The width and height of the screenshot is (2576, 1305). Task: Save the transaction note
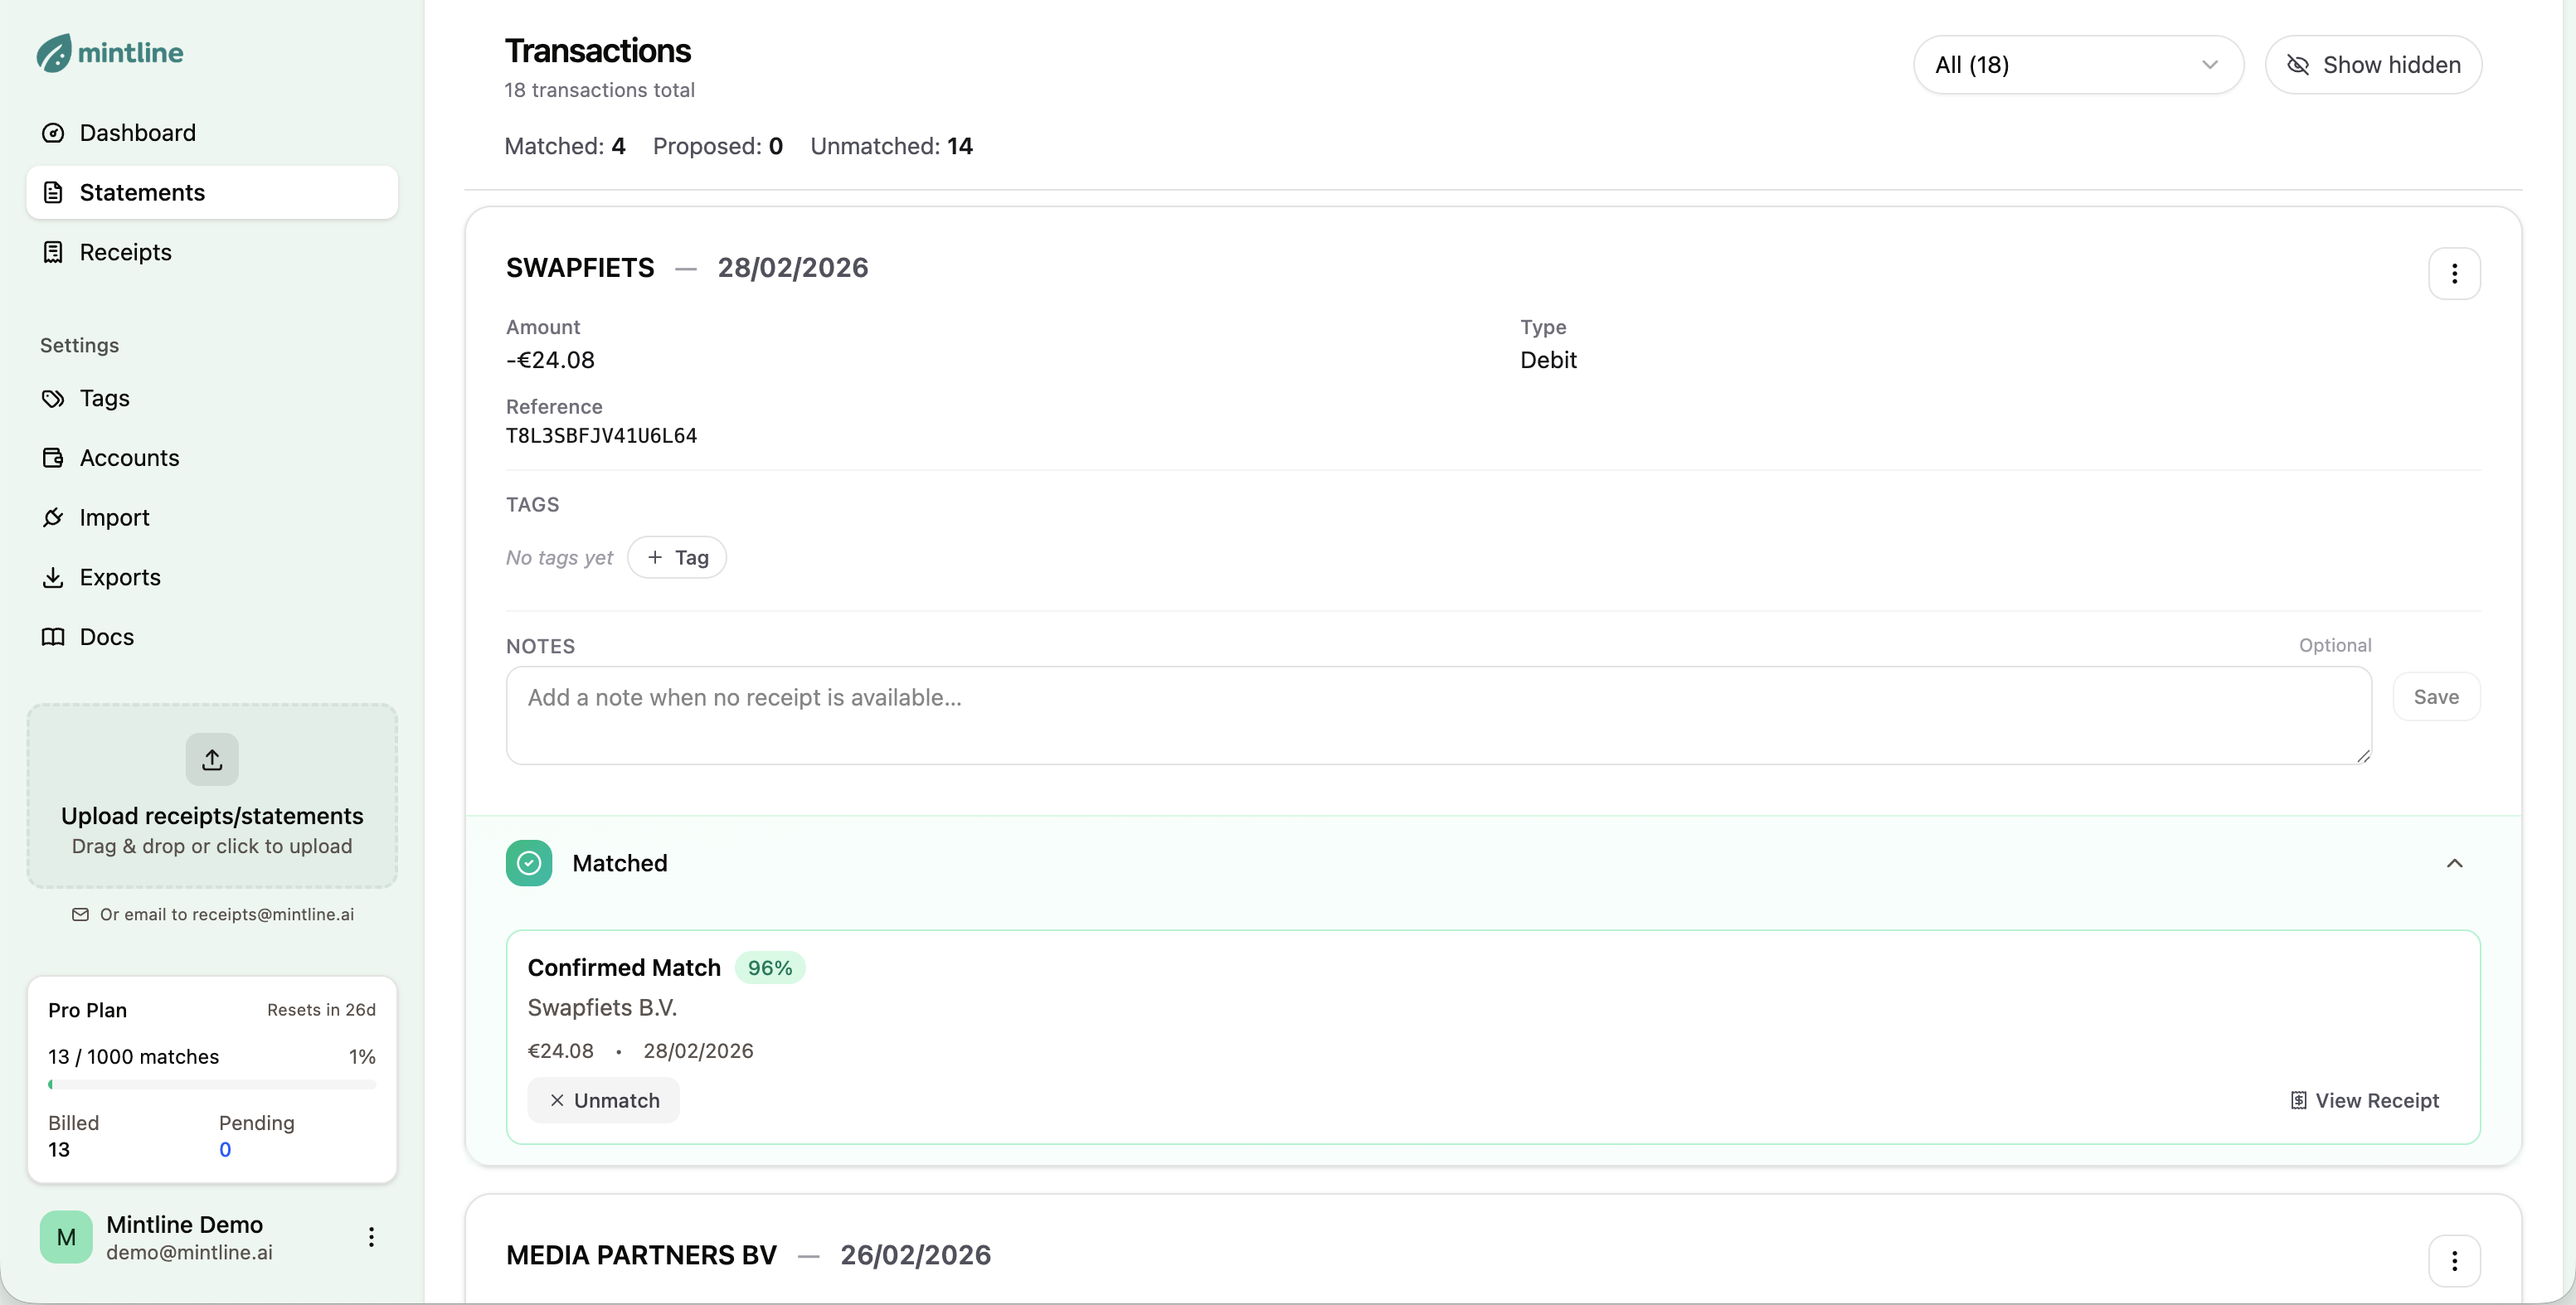click(x=2435, y=697)
